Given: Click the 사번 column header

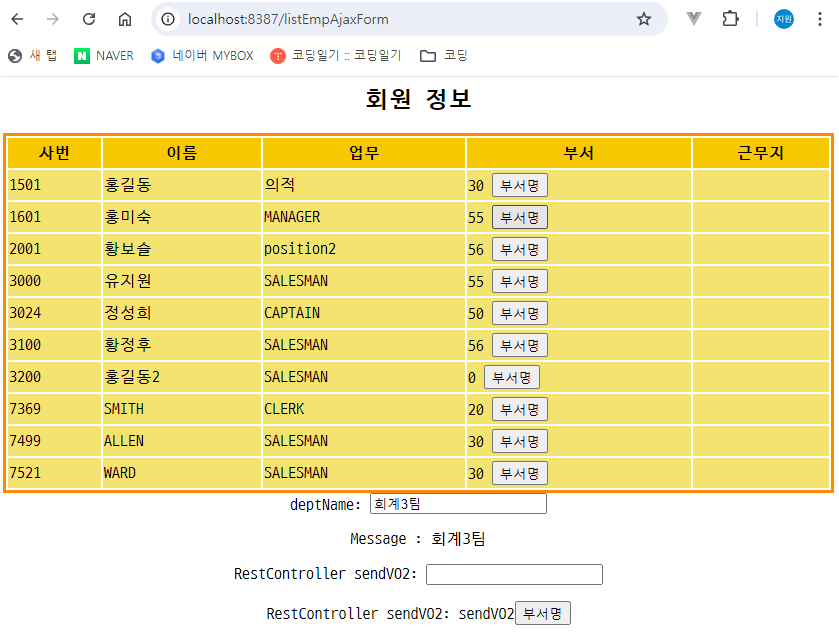Looking at the screenshot, I should click(x=55, y=153).
